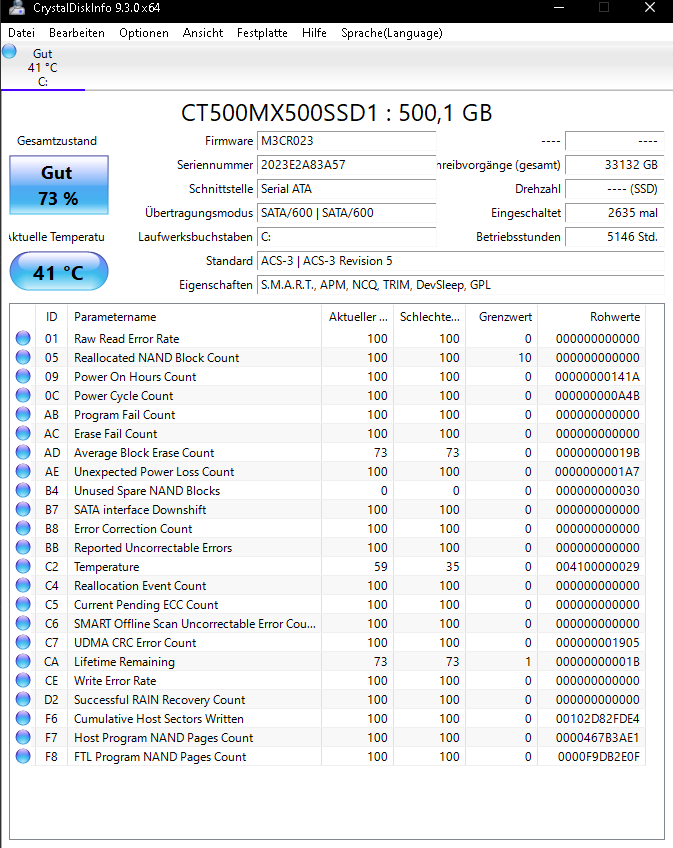Click raw value 00102D82FDE4
This screenshot has height=848, width=673.
[597, 719]
